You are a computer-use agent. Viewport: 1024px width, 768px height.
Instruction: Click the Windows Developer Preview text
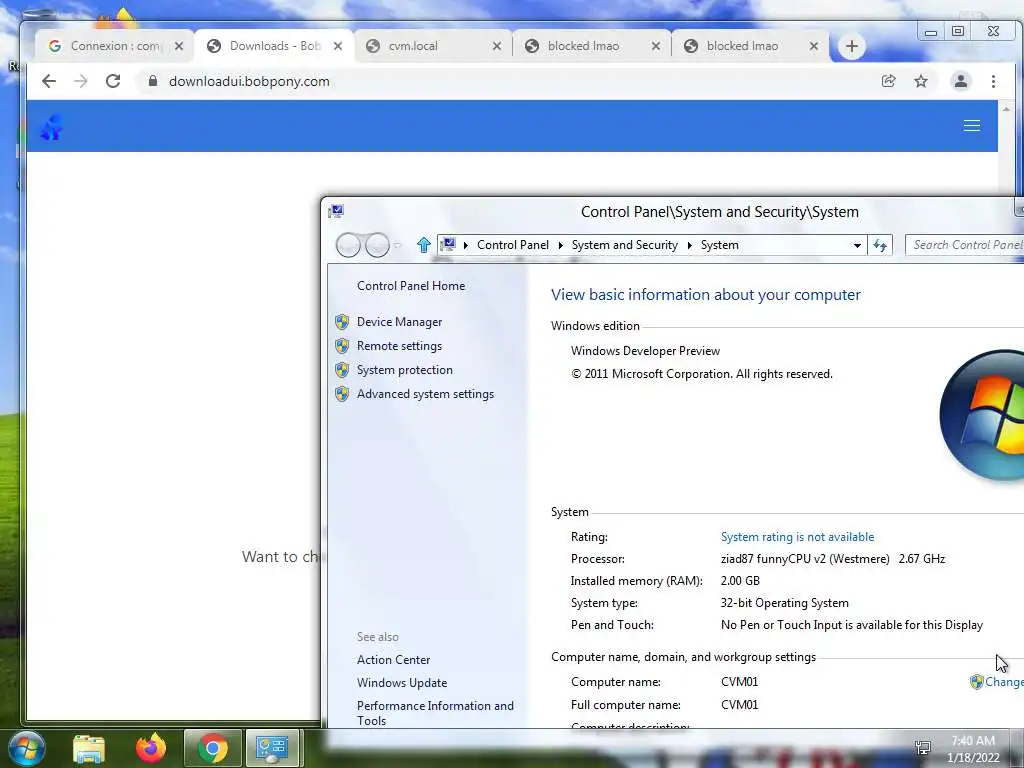645,351
